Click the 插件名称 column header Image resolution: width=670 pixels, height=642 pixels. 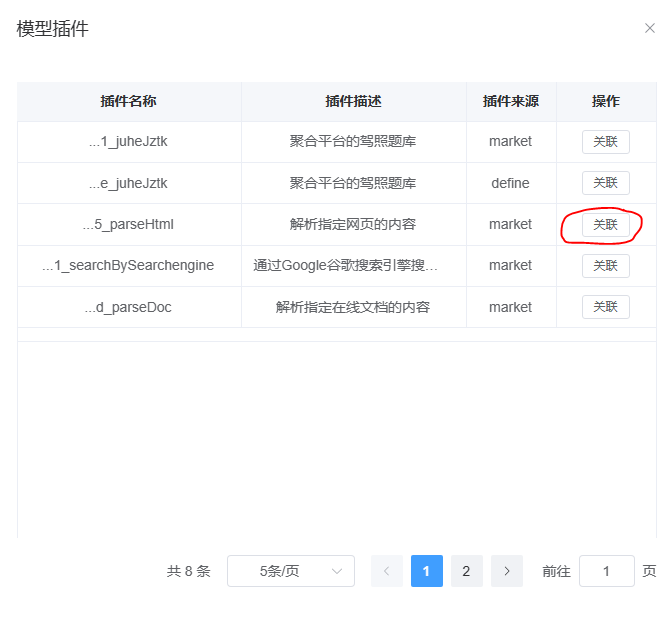pyautogui.click(x=129, y=101)
